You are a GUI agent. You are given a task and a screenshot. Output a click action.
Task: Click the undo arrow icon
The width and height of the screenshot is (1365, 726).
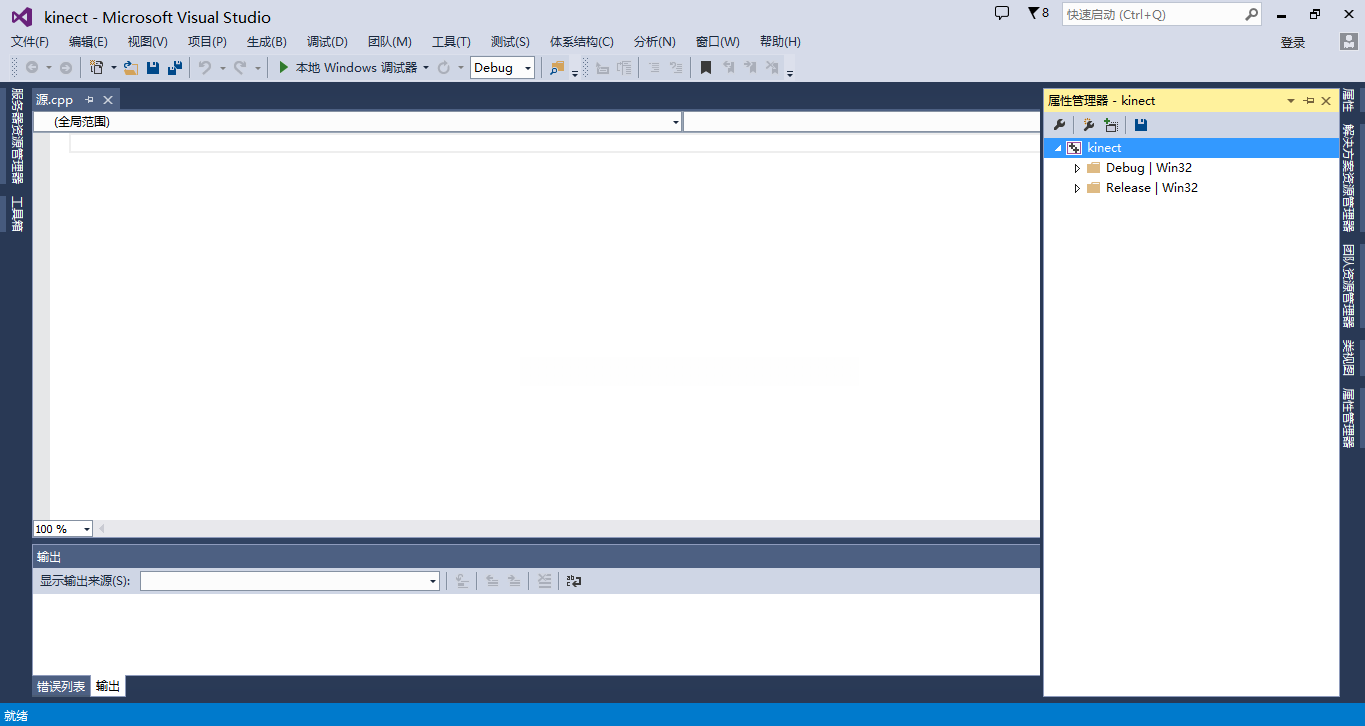(x=204, y=68)
